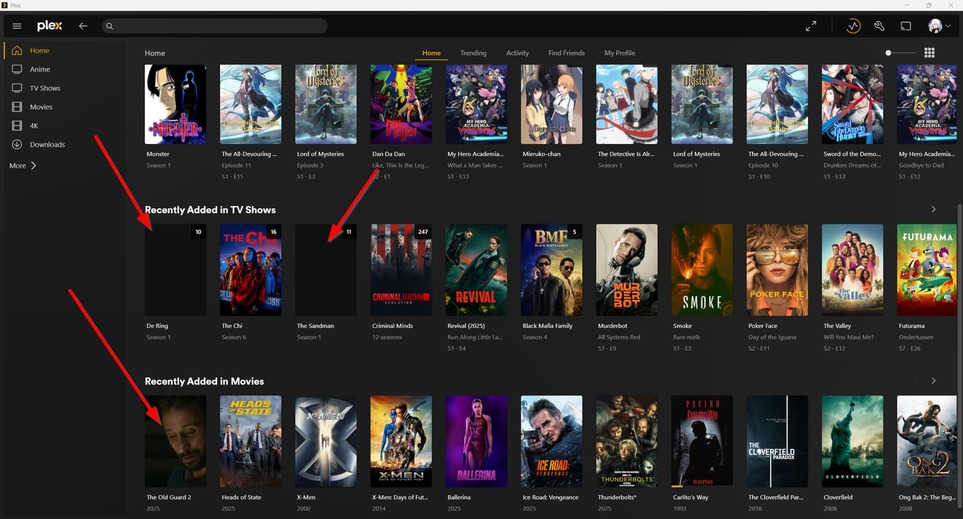Open the Dan Da Dan poster
Image resolution: width=963 pixels, height=519 pixels.
tap(400, 104)
